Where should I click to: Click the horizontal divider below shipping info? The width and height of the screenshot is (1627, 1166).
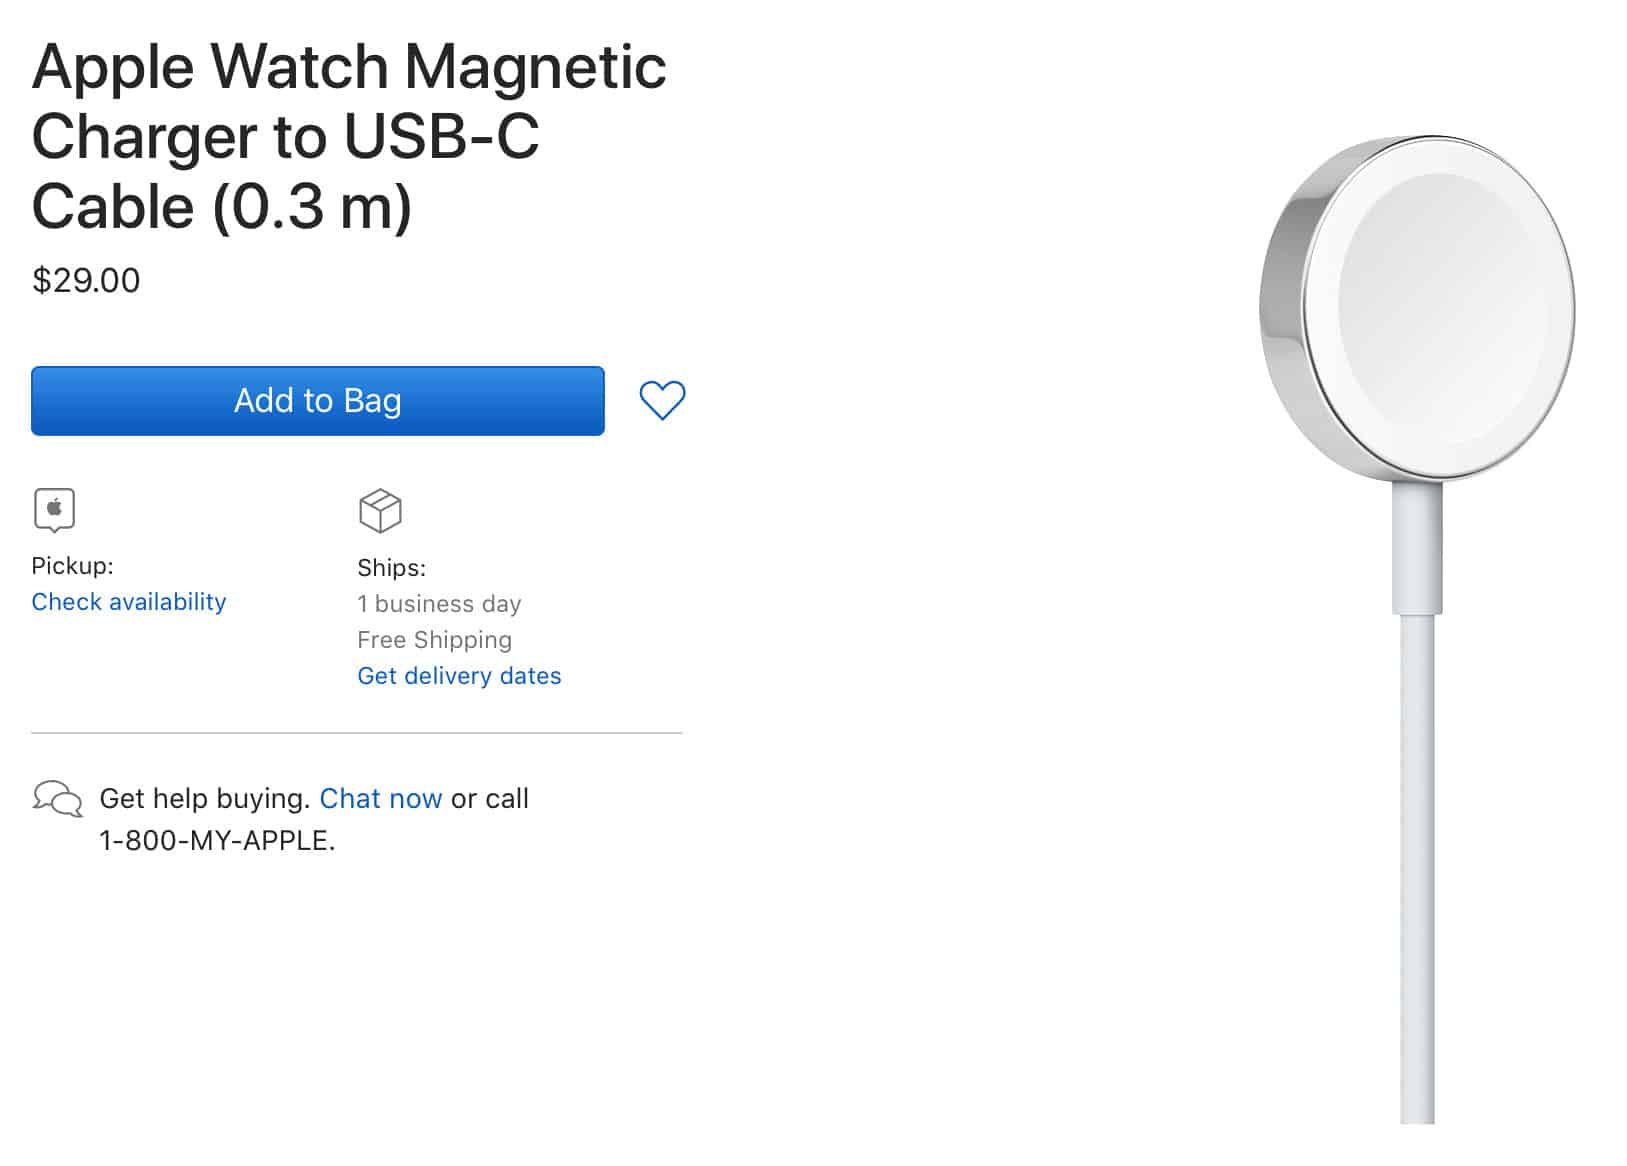[356, 733]
